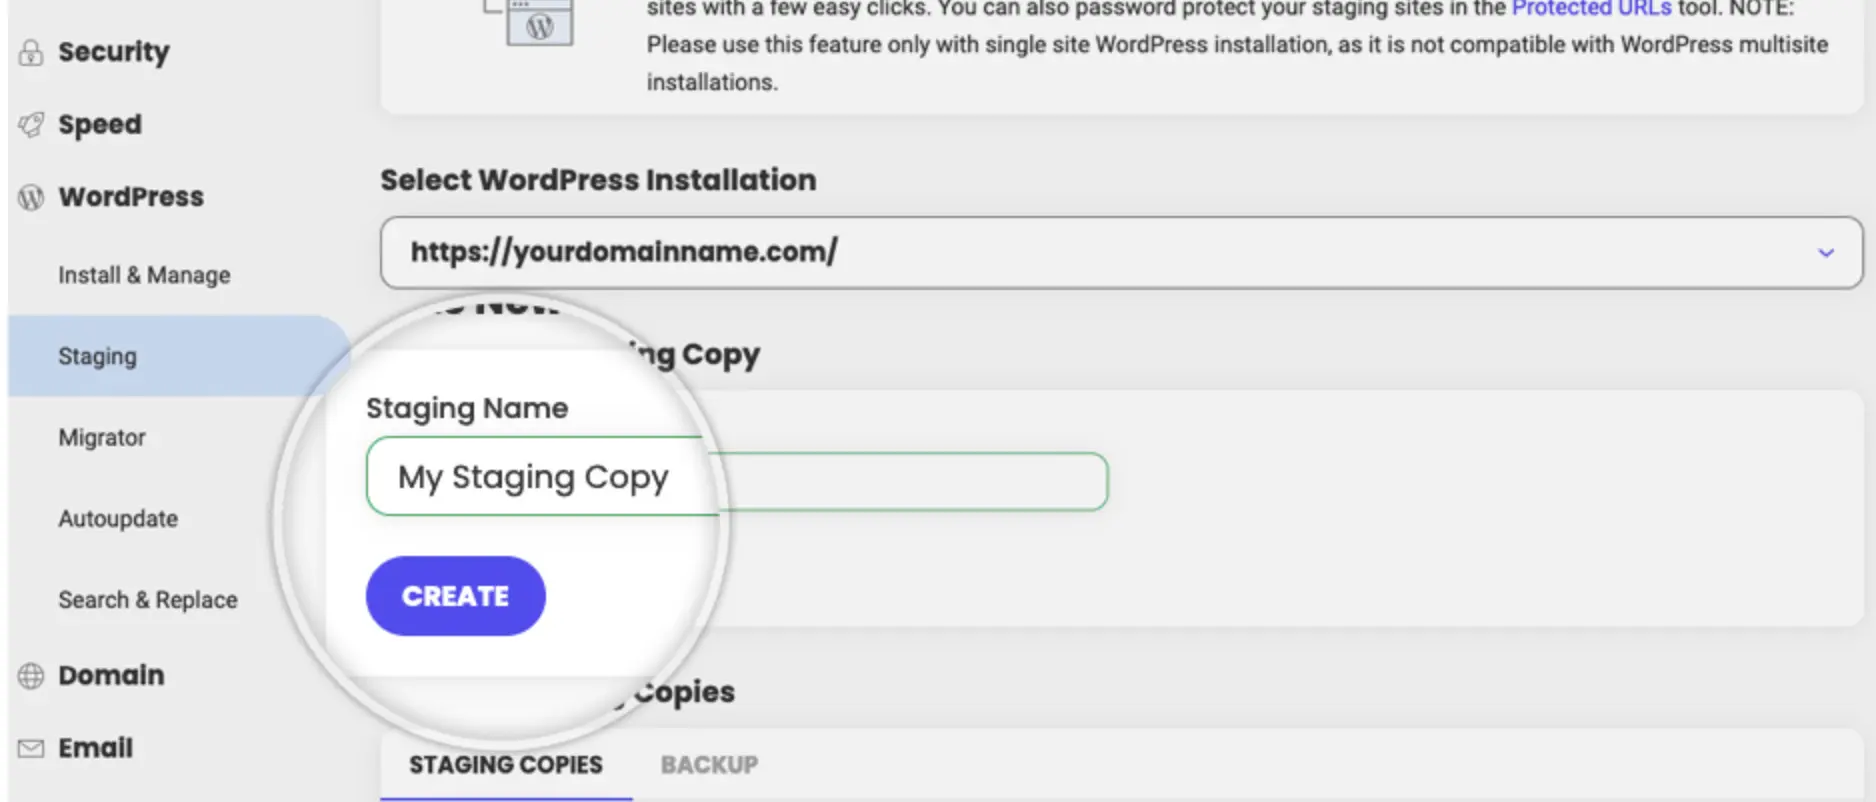The width and height of the screenshot is (1876, 802).
Task: Click the globe icon beside Domain
Action: coord(31,676)
